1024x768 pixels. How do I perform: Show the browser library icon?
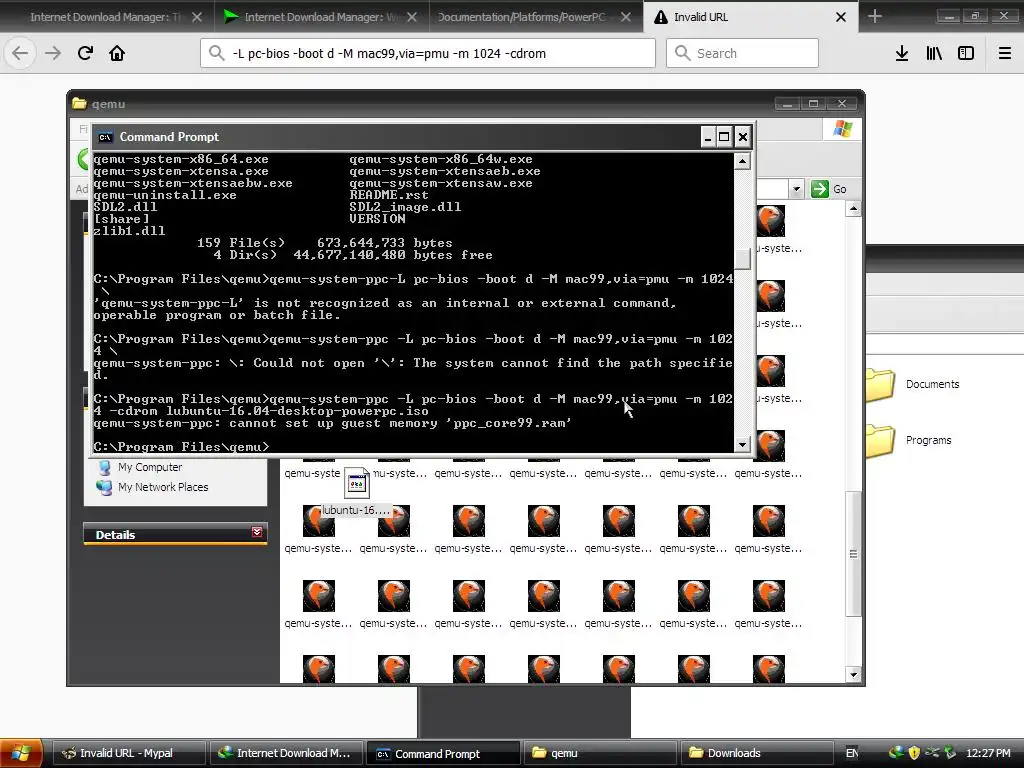934,53
